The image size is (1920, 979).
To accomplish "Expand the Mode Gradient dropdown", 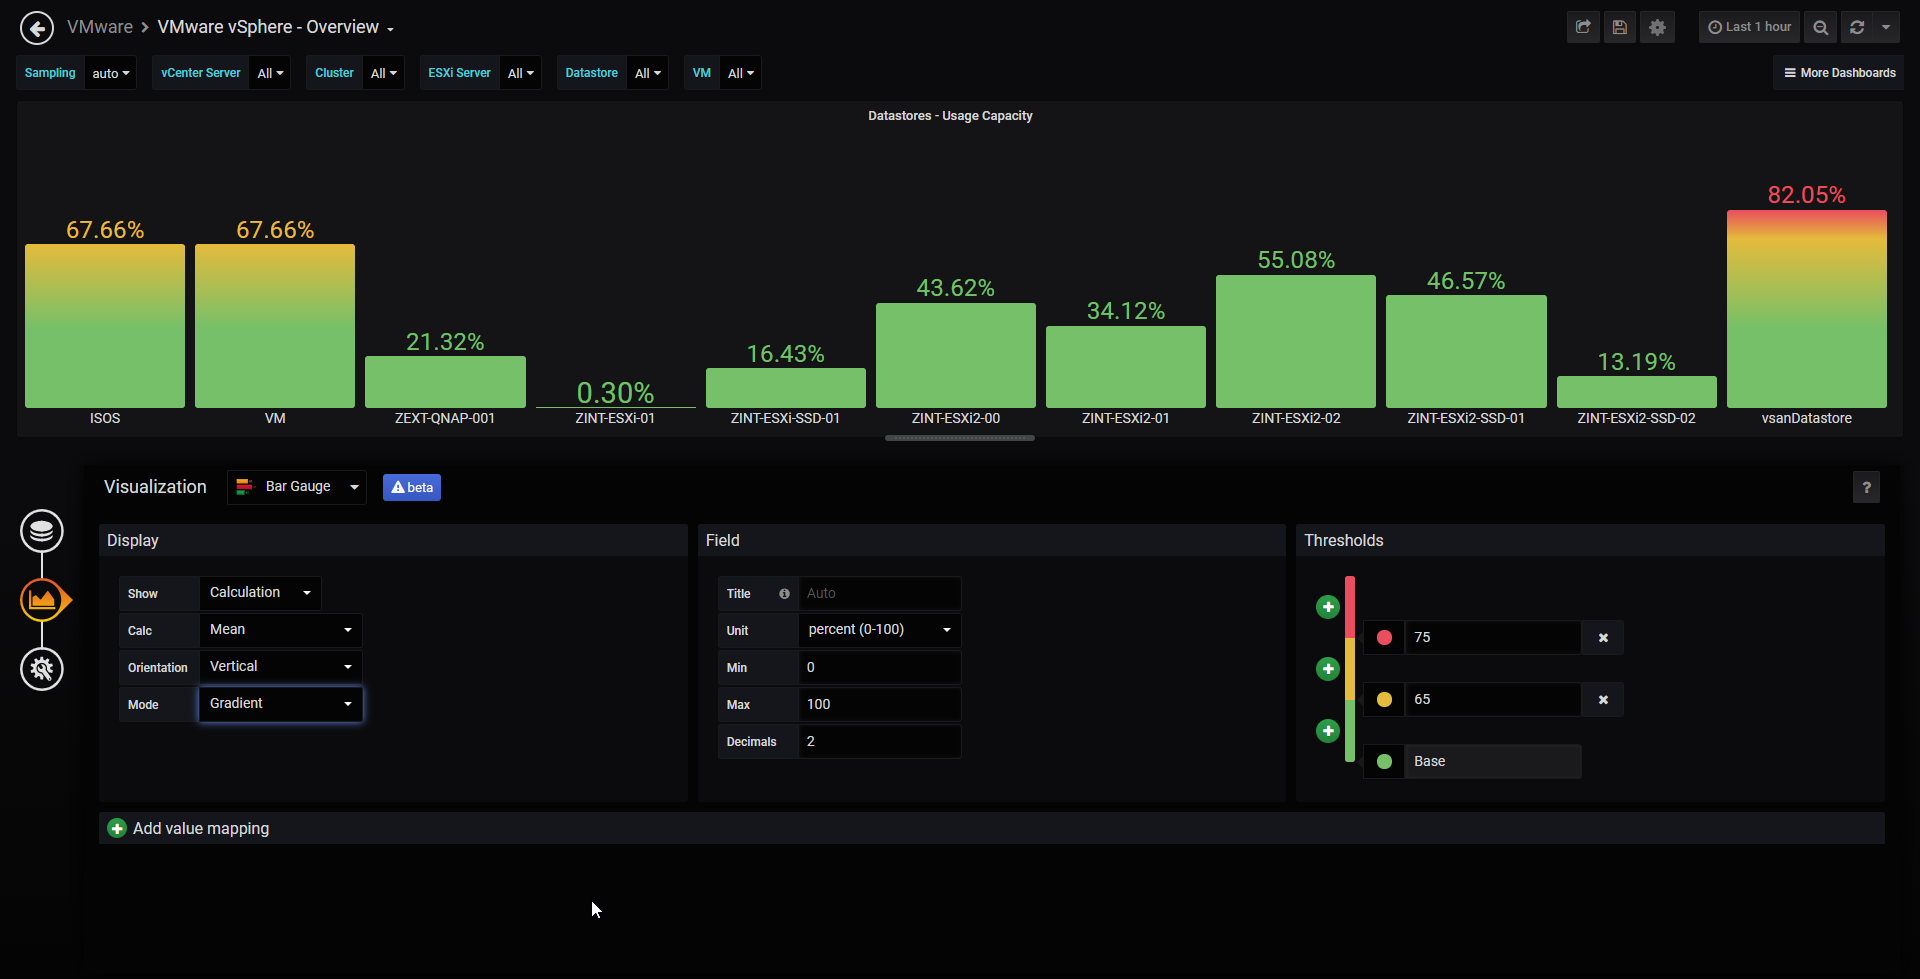I will 281,704.
